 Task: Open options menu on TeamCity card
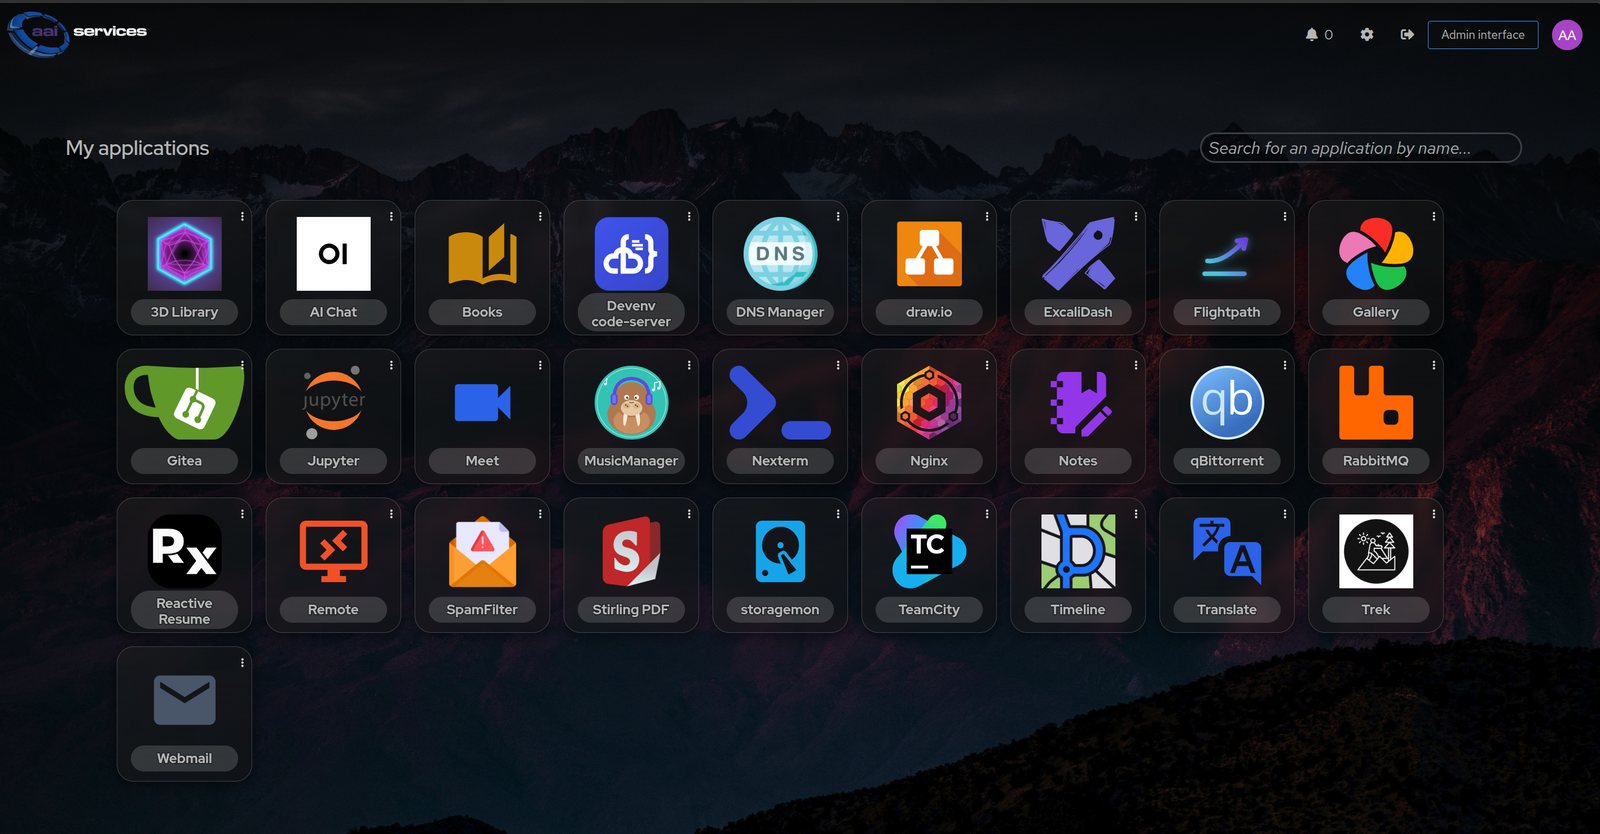tap(987, 514)
